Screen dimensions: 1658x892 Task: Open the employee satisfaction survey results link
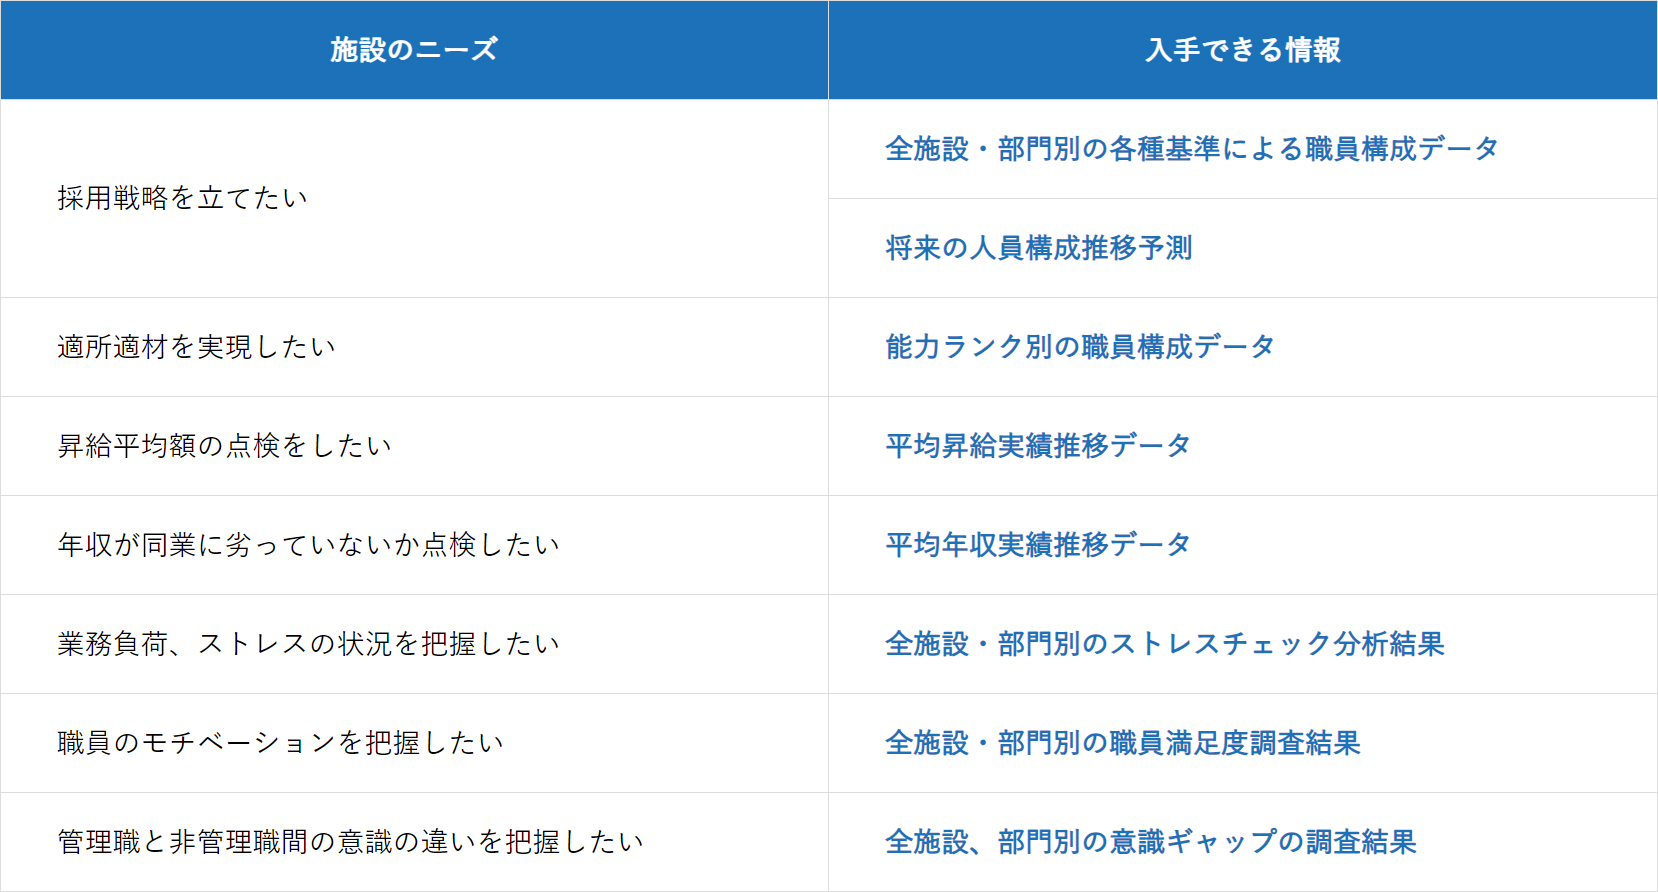(x=1122, y=743)
